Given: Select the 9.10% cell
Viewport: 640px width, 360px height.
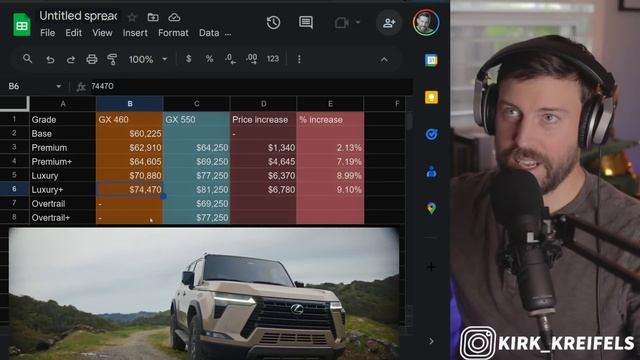Looking at the screenshot, I should point(330,189).
